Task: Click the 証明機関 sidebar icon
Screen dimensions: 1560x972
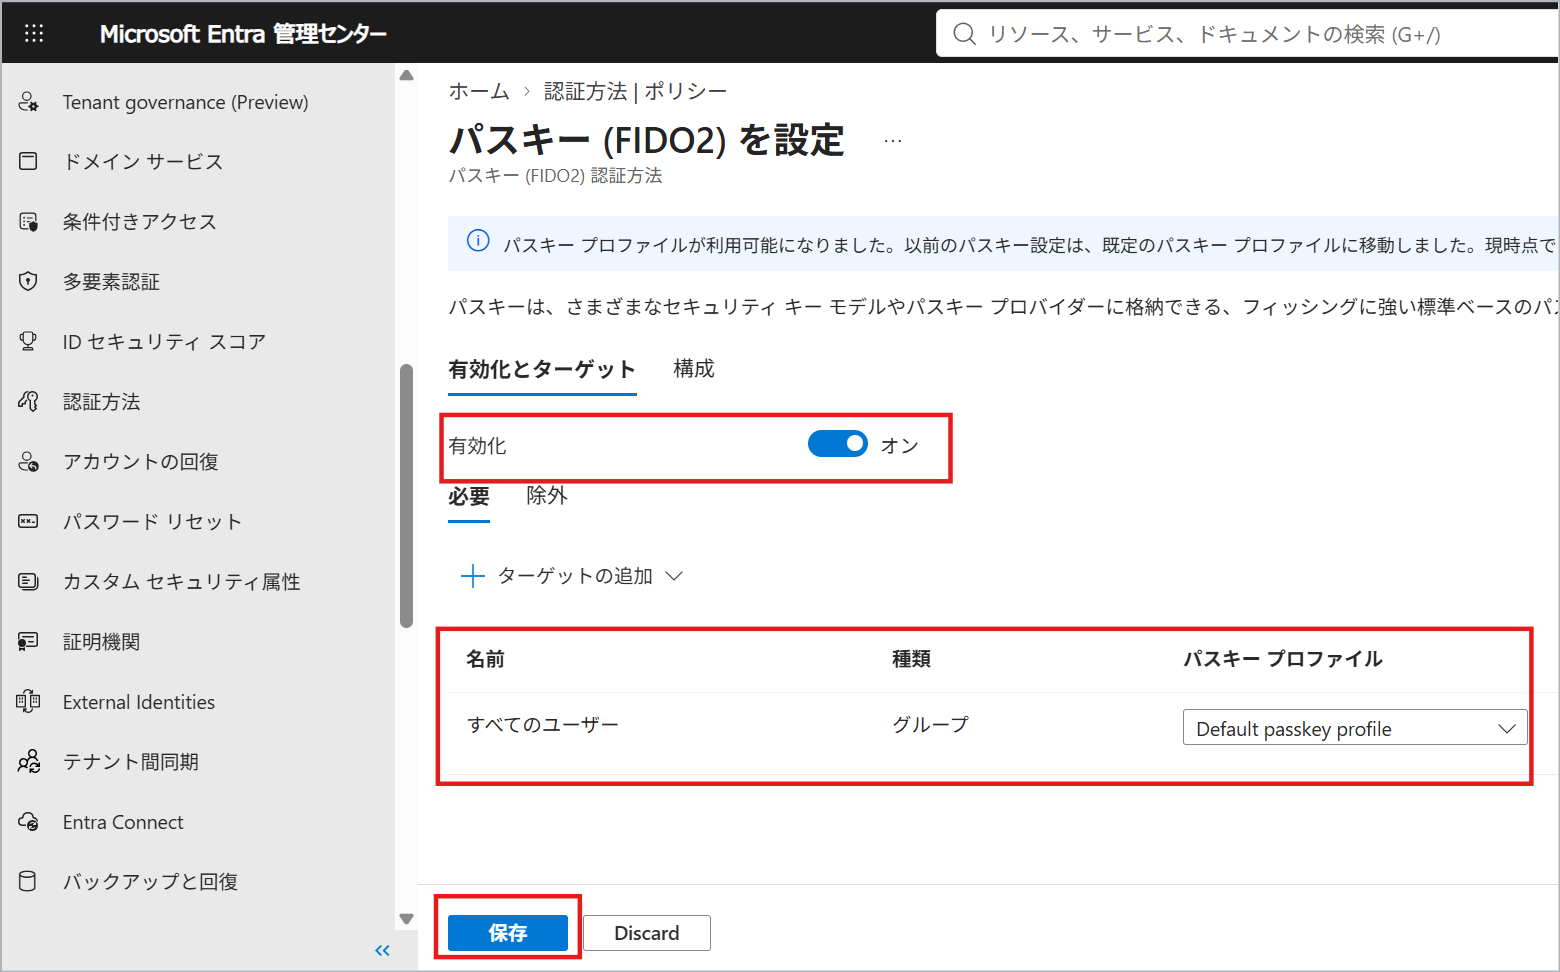Action: click(28, 641)
